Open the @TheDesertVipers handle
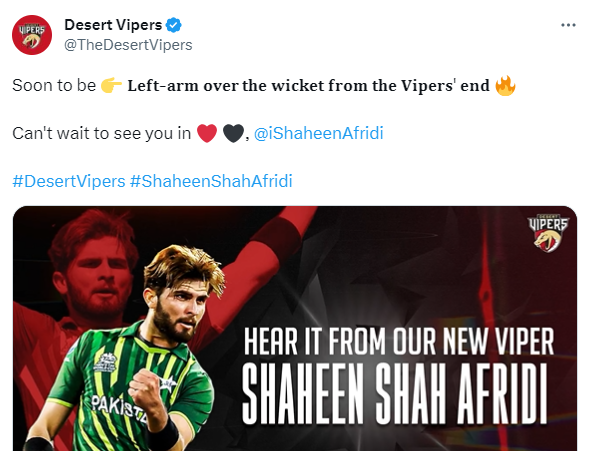 (x=128, y=45)
